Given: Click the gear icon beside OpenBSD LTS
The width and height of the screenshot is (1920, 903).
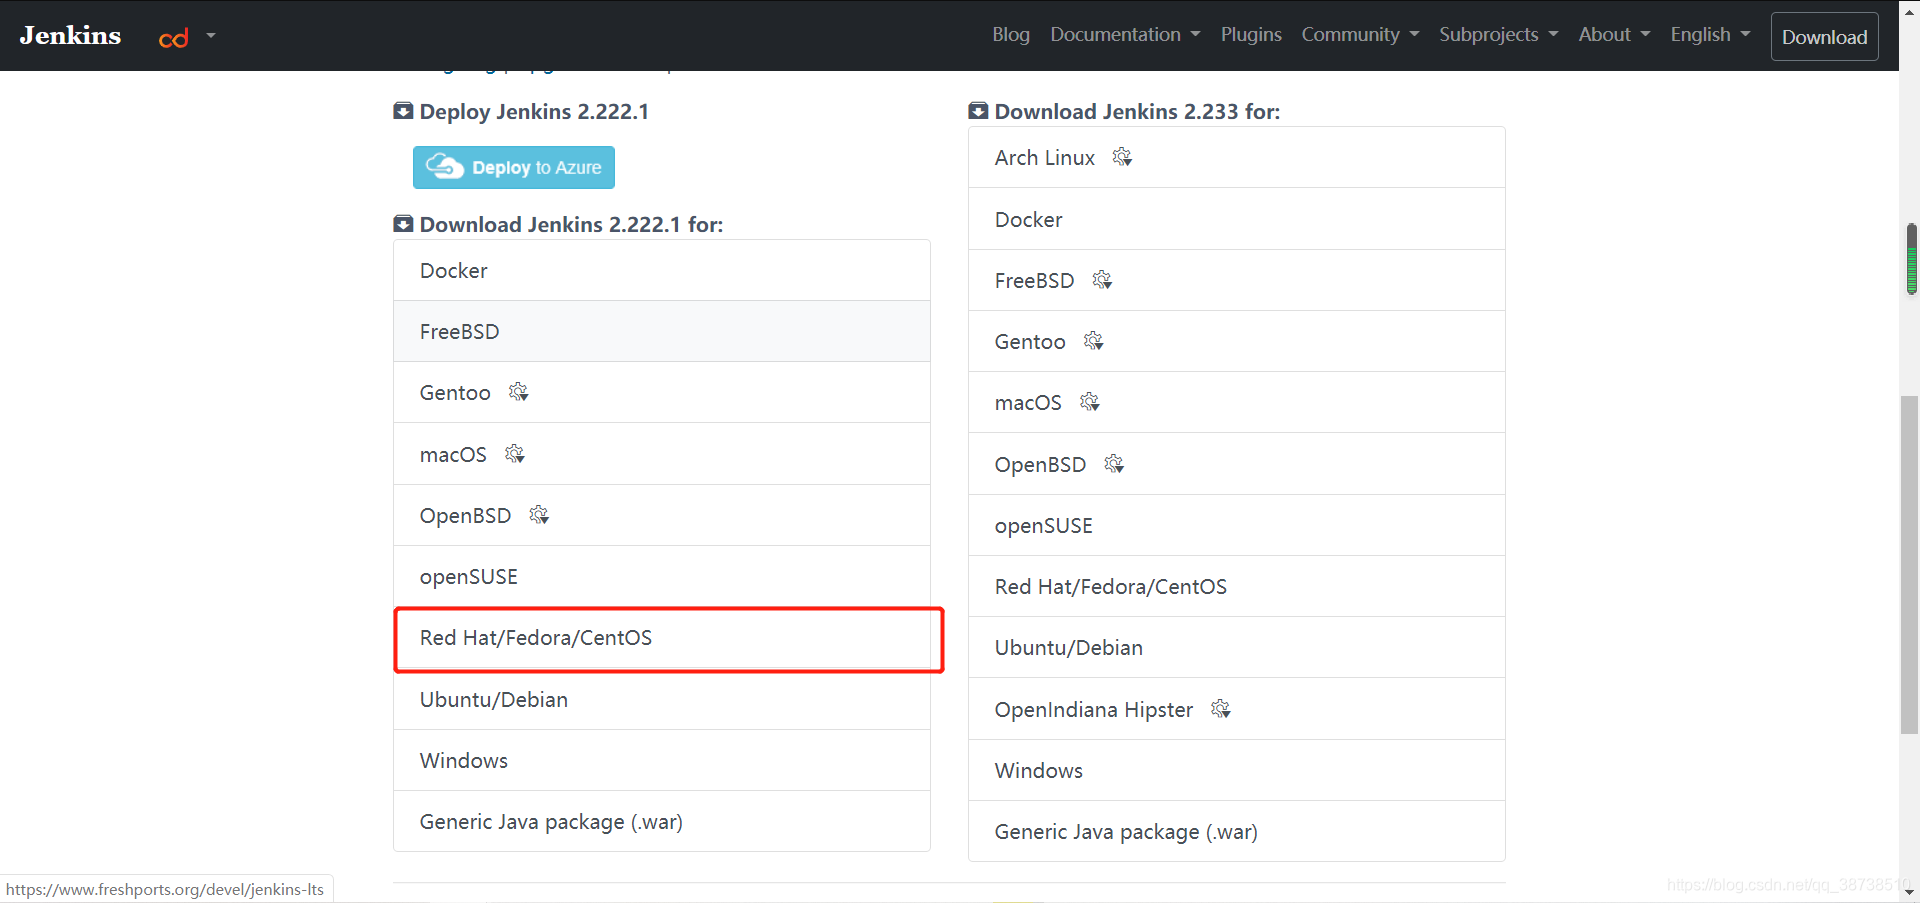Looking at the screenshot, I should 539,515.
